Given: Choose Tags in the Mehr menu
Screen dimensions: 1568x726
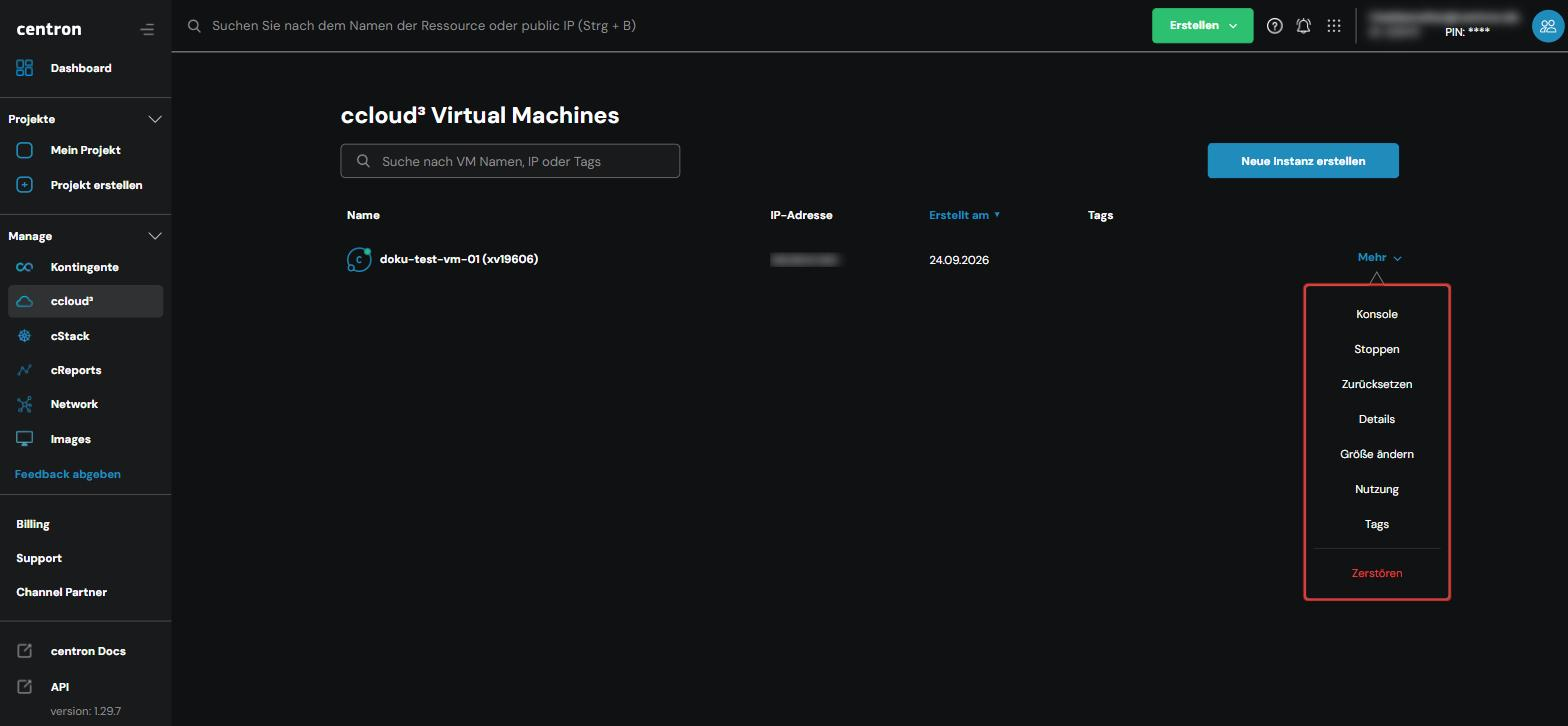Looking at the screenshot, I should coord(1377,524).
